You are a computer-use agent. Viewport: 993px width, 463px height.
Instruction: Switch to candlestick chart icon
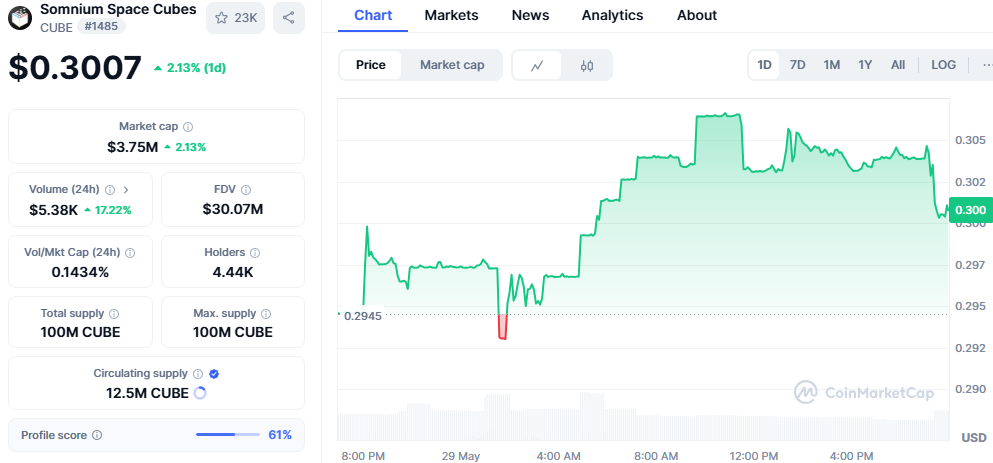pyautogui.click(x=587, y=65)
